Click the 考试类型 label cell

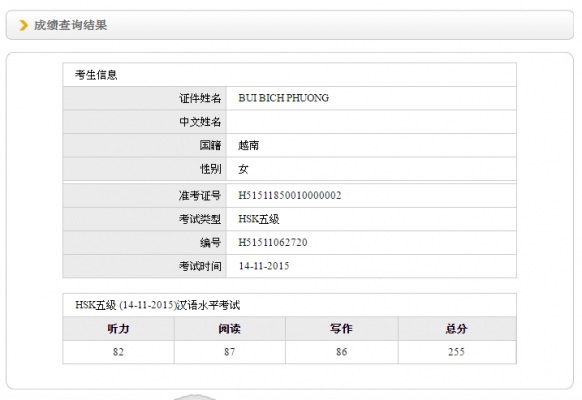pyautogui.click(x=145, y=219)
